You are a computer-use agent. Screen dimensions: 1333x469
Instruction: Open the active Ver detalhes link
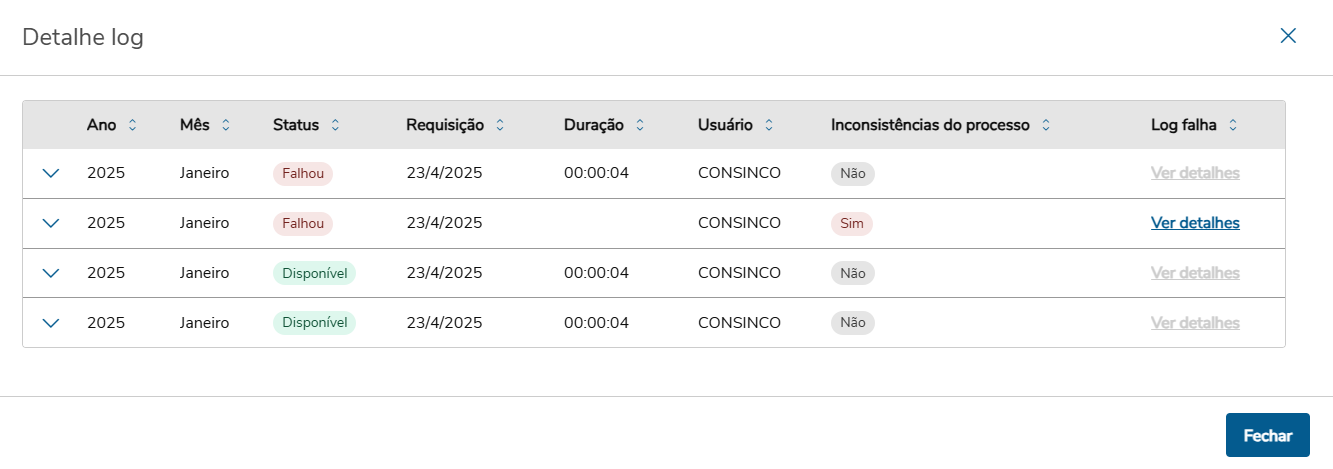coord(1195,223)
